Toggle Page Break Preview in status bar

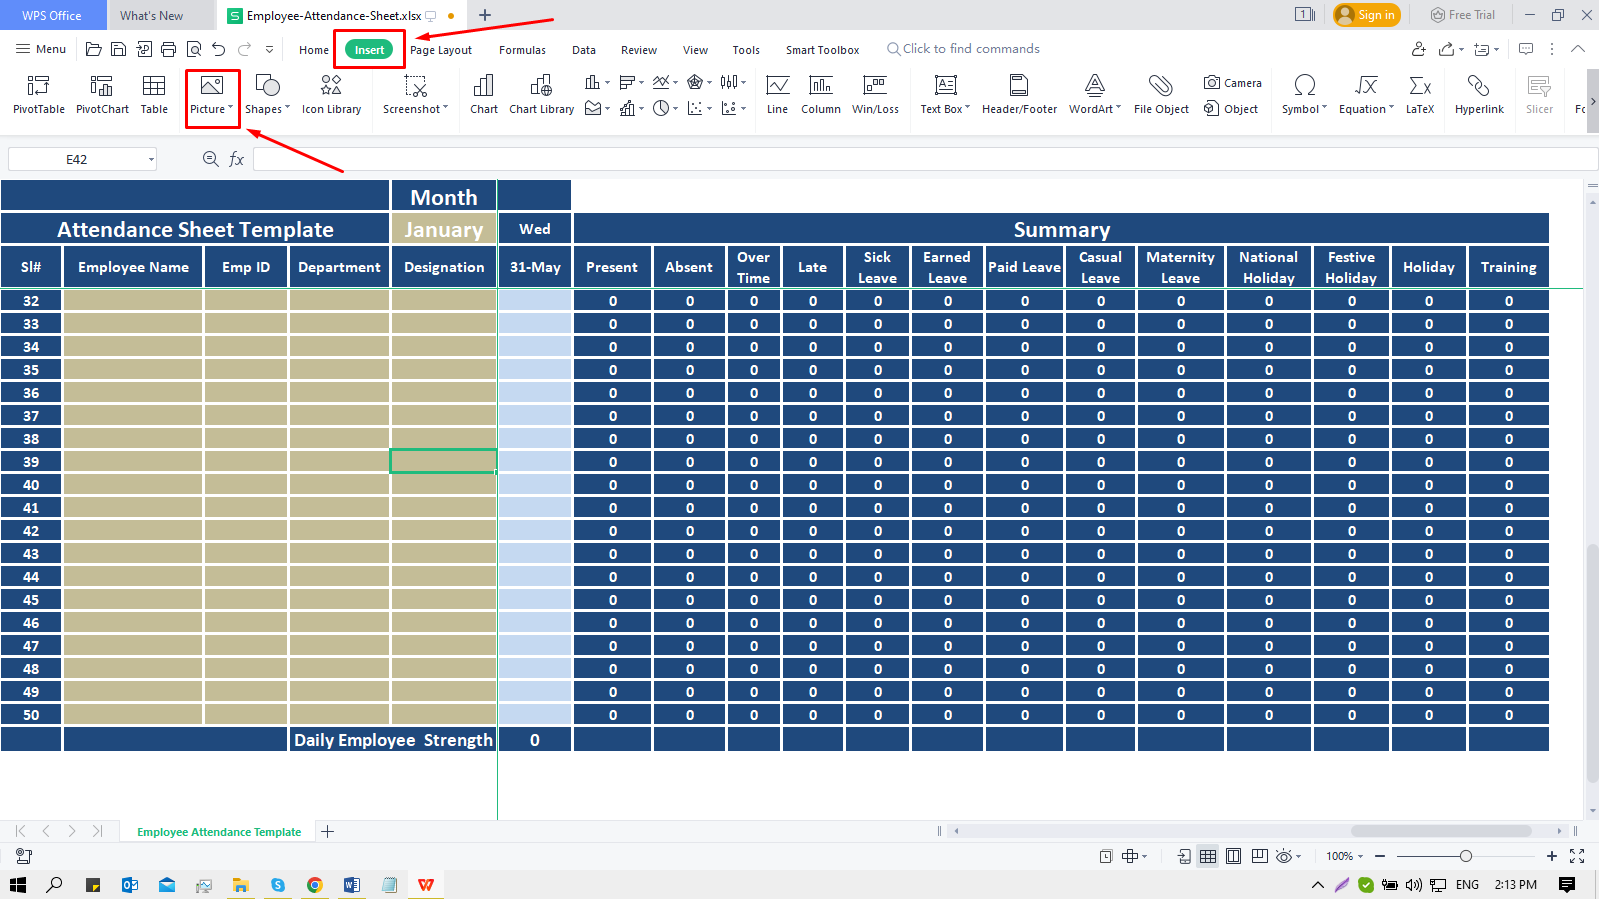(x=1259, y=856)
